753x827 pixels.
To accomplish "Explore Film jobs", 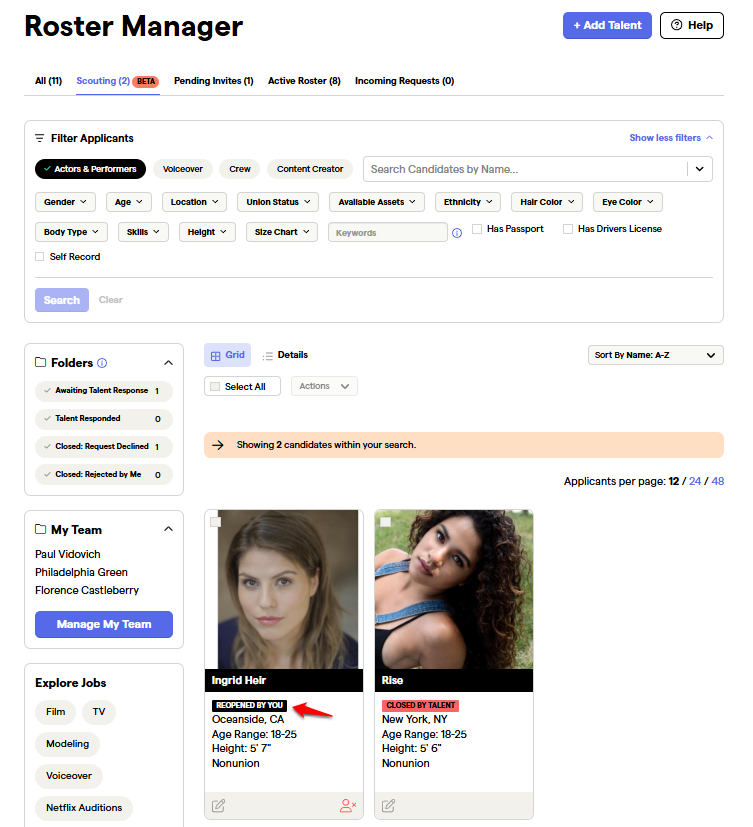I will (55, 712).
